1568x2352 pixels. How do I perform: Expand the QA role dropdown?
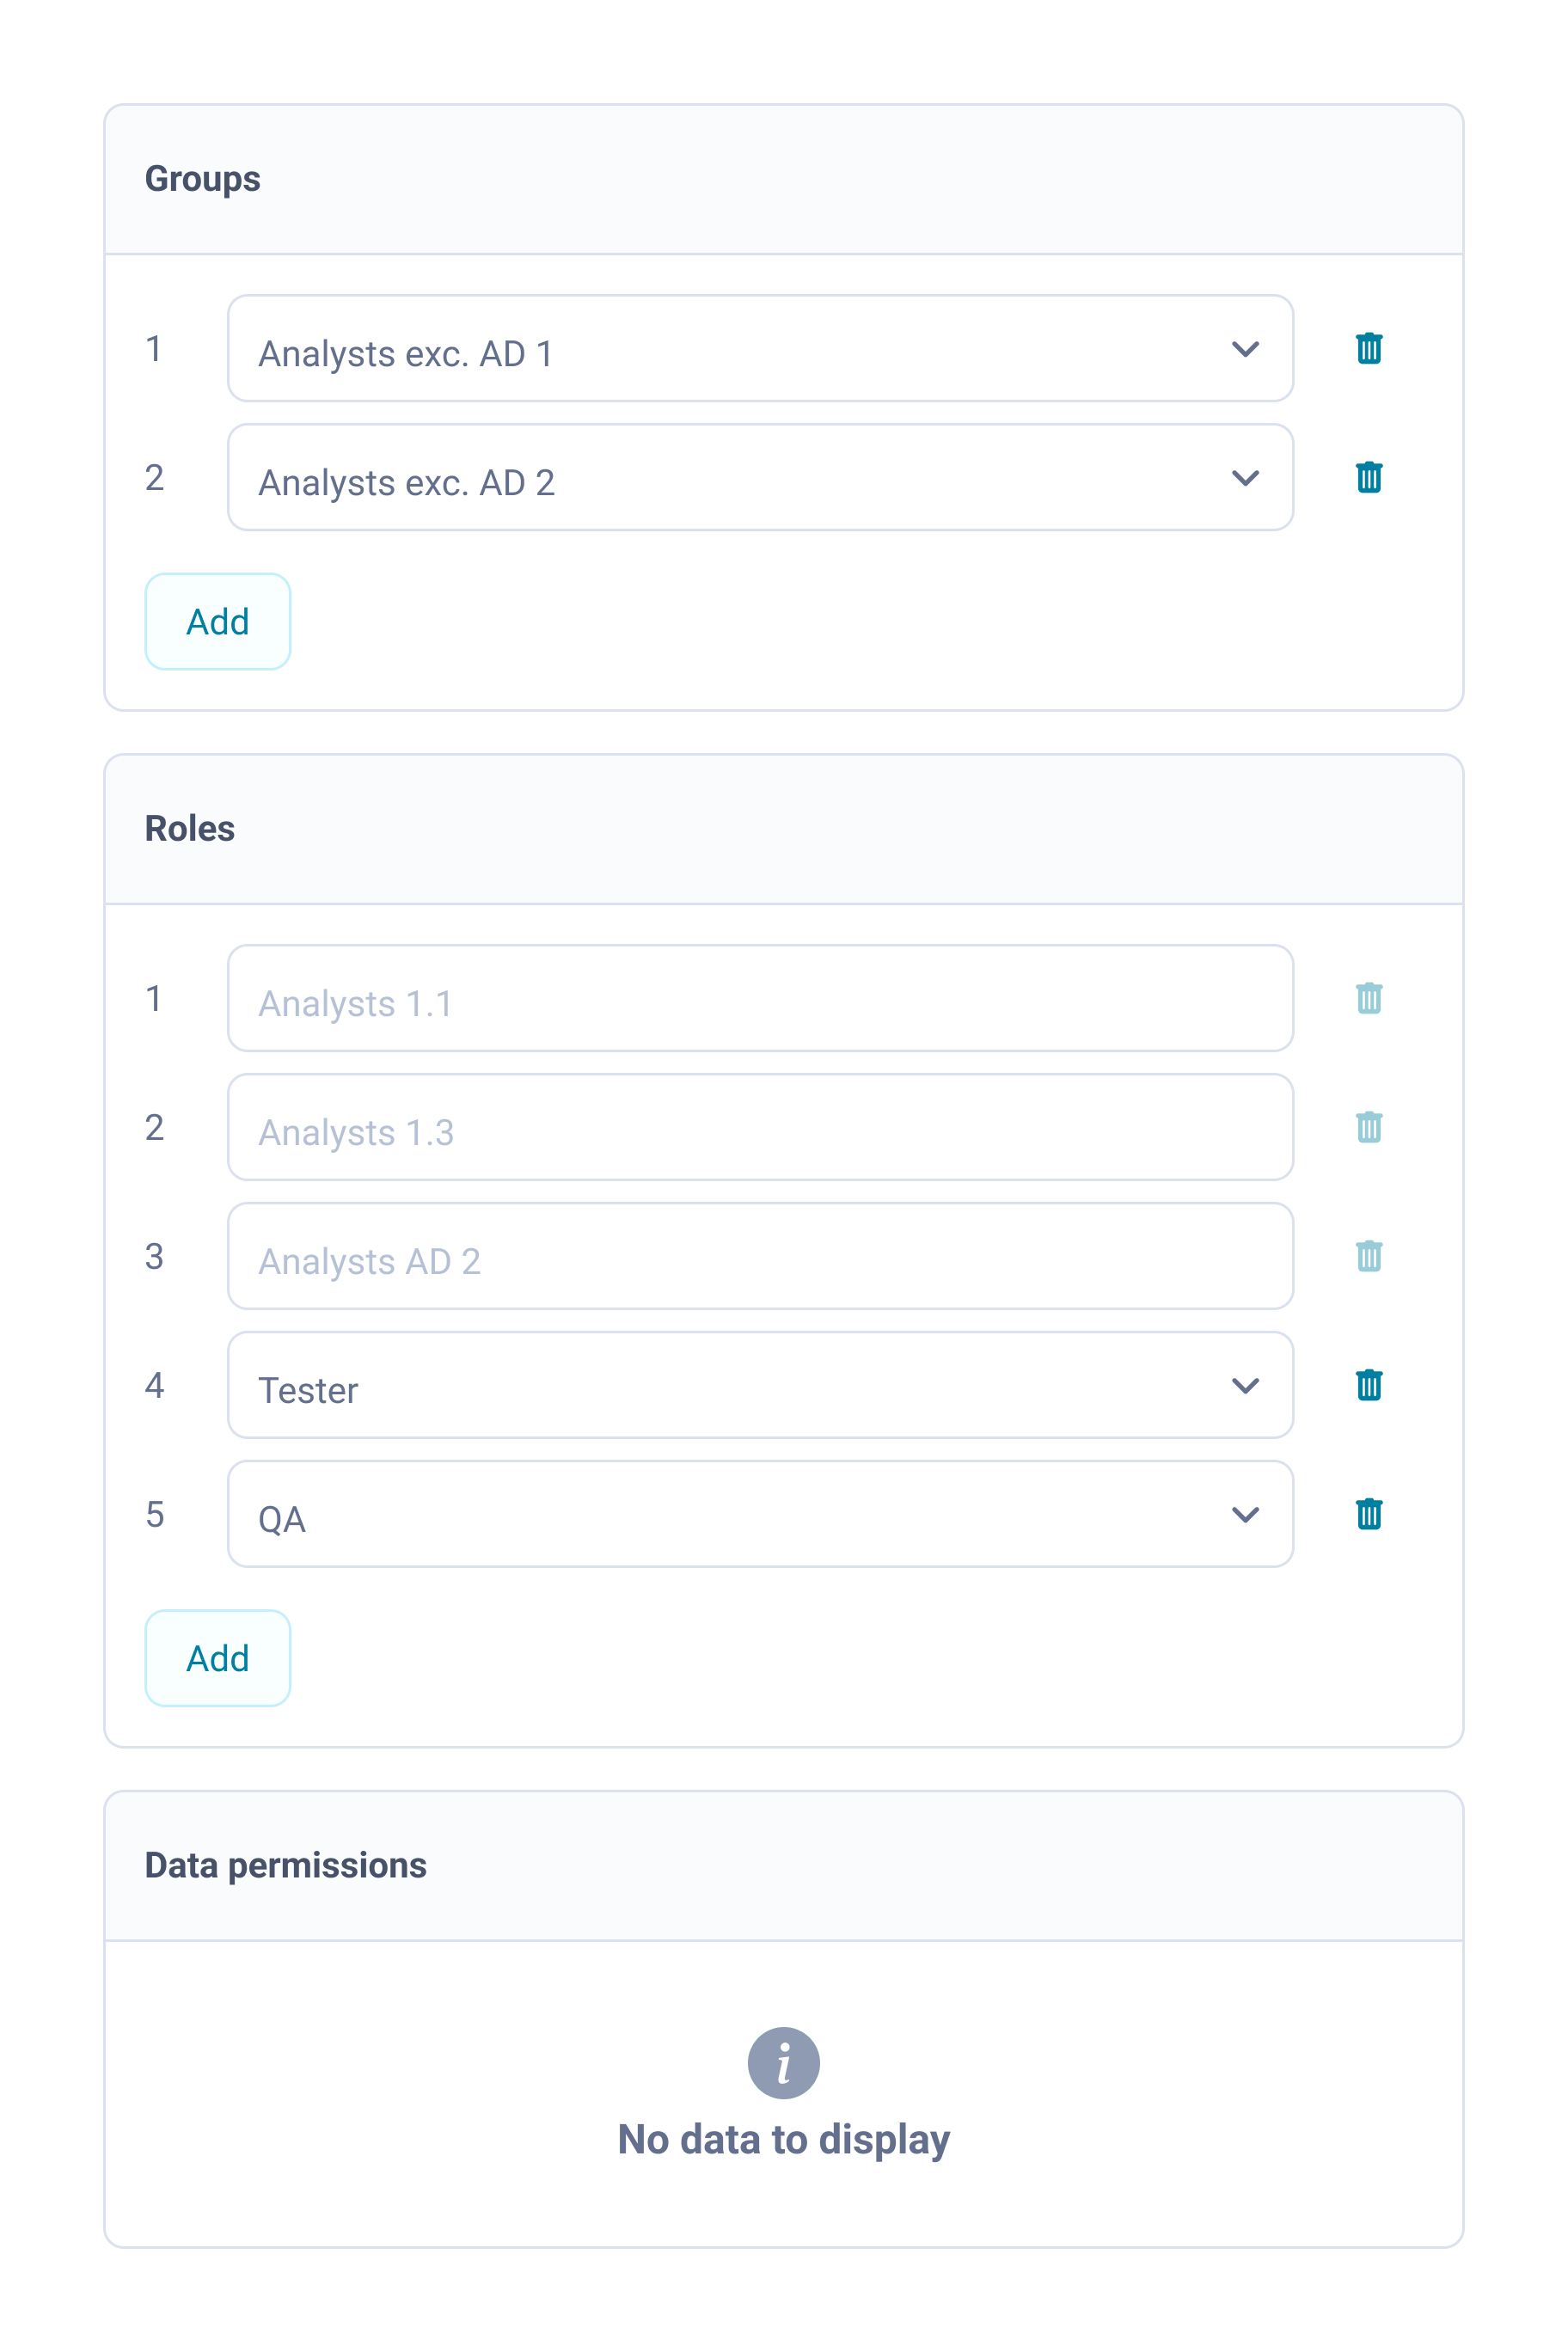pyautogui.click(x=760, y=1514)
